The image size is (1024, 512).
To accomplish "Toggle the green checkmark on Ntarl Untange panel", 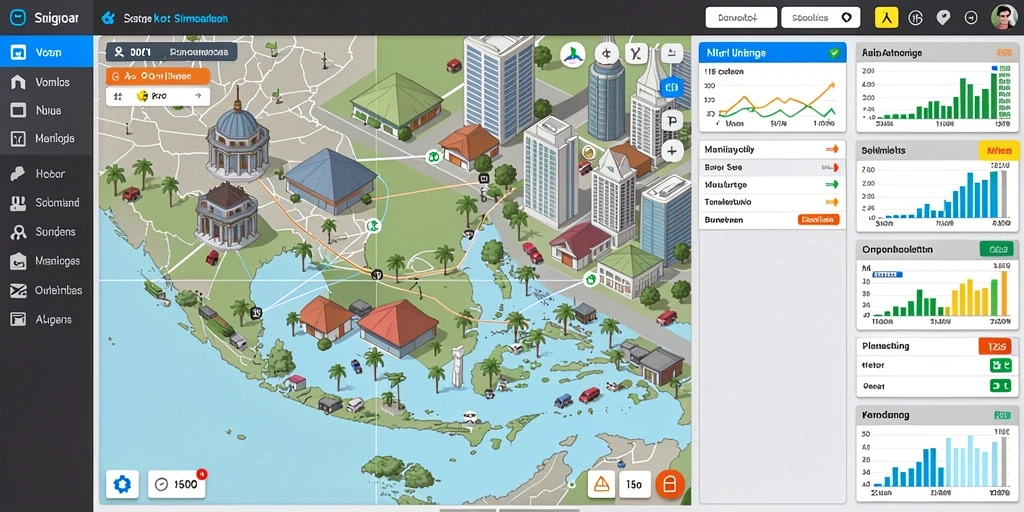I will click(x=834, y=53).
